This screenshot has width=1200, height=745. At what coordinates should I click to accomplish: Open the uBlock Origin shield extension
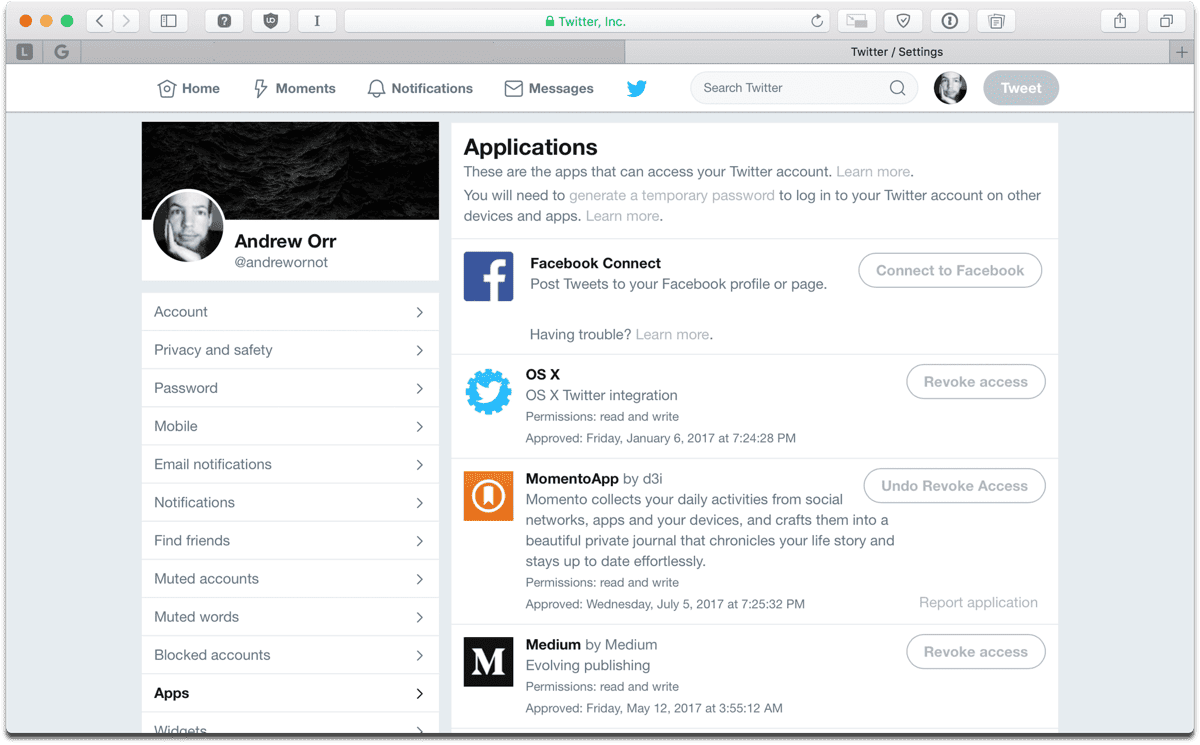[270, 21]
